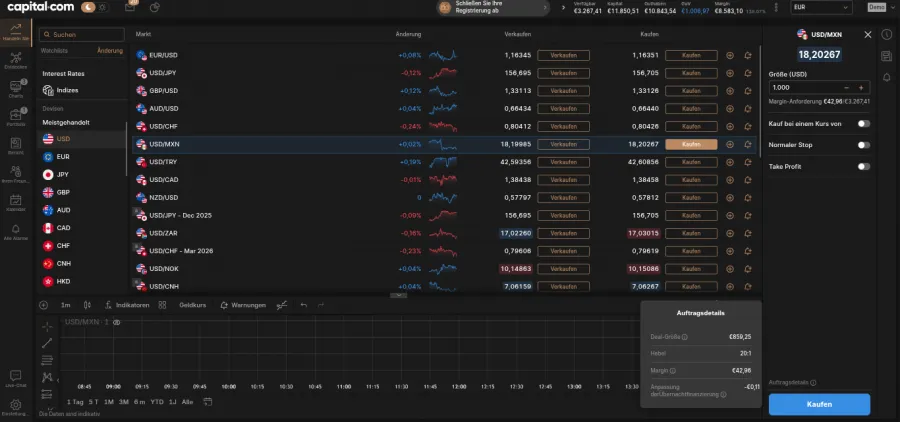The height and width of the screenshot is (422, 900).
Task: Open the Warnungen alerts button
Action: coord(243,305)
